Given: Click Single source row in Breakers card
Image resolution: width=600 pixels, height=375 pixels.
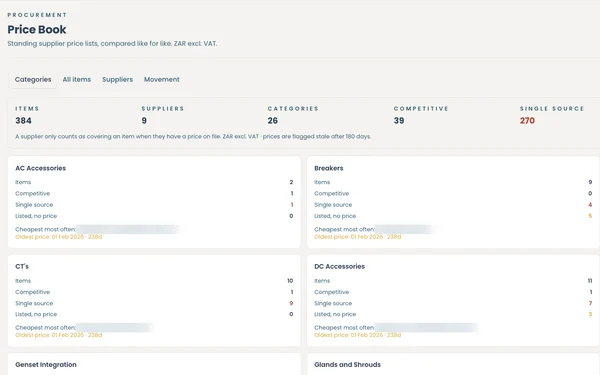Looking at the screenshot, I should [453, 205].
